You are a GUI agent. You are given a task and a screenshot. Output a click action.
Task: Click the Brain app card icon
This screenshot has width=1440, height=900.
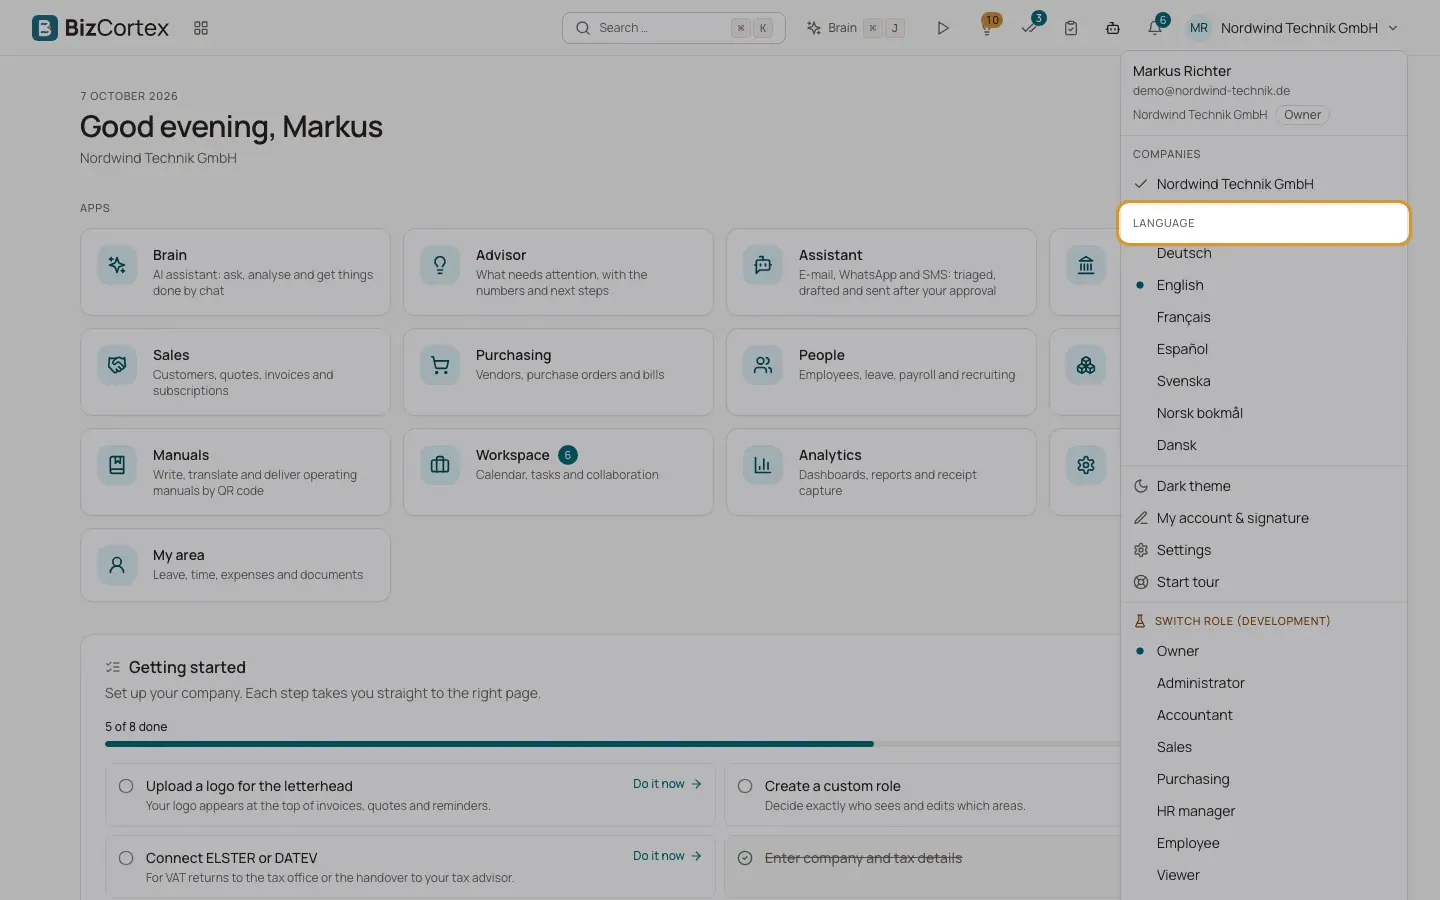coord(117,265)
